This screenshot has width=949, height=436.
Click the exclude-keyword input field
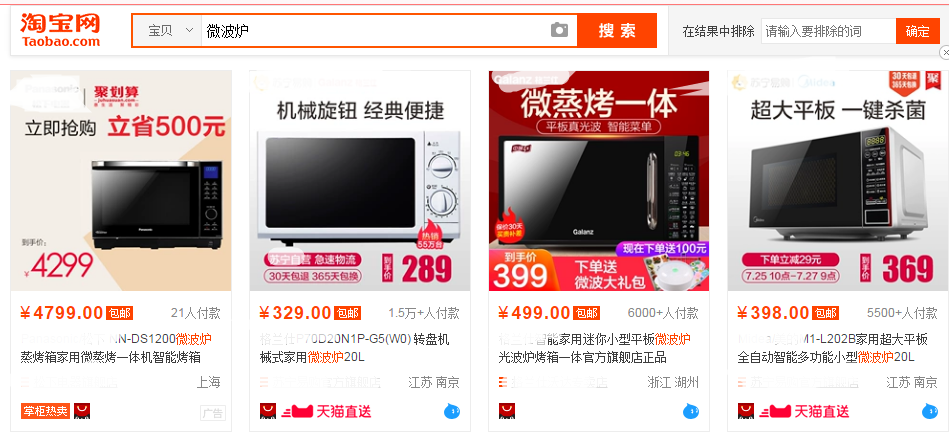(829, 31)
